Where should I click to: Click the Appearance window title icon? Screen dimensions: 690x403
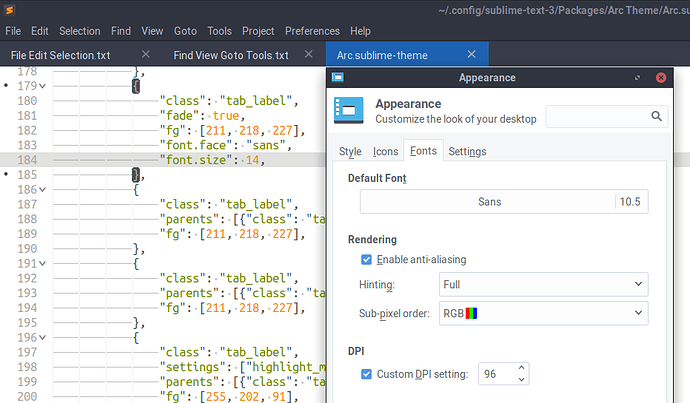click(x=338, y=77)
